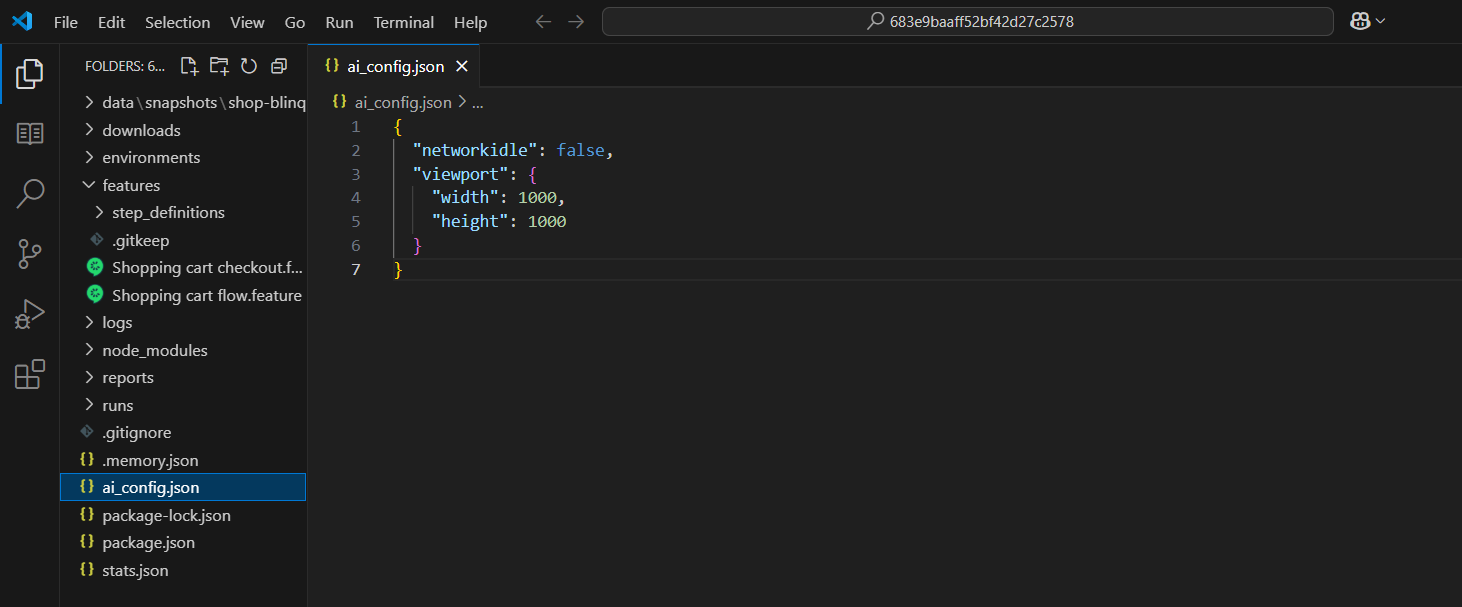Image resolution: width=1462 pixels, height=607 pixels.
Task: Expand the step_definitions folder
Action: tap(167, 212)
